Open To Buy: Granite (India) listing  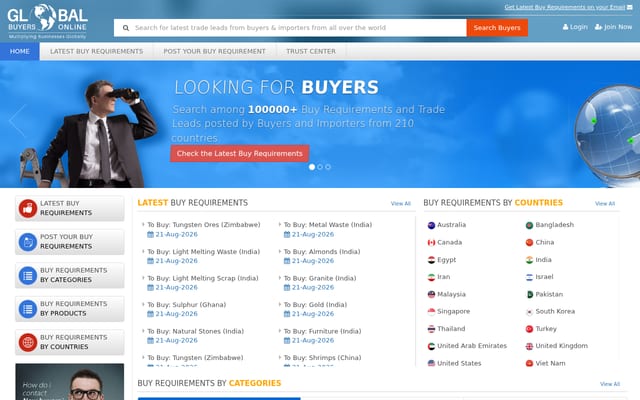tap(320, 278)
